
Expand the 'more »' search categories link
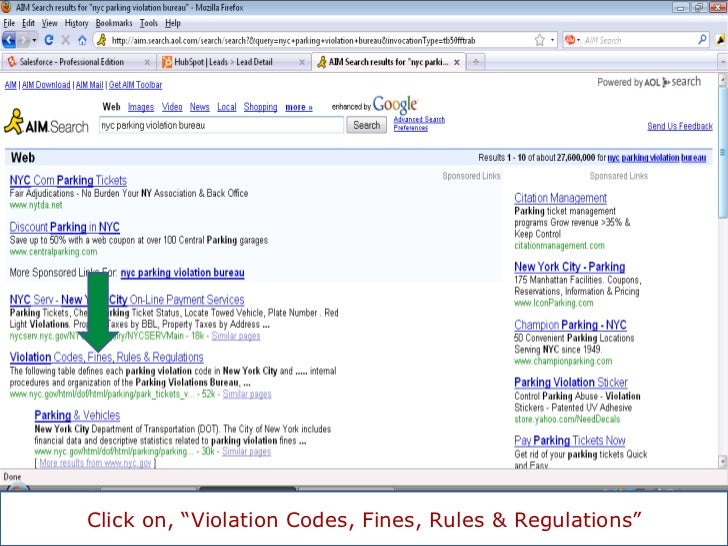tap(299, 107)
